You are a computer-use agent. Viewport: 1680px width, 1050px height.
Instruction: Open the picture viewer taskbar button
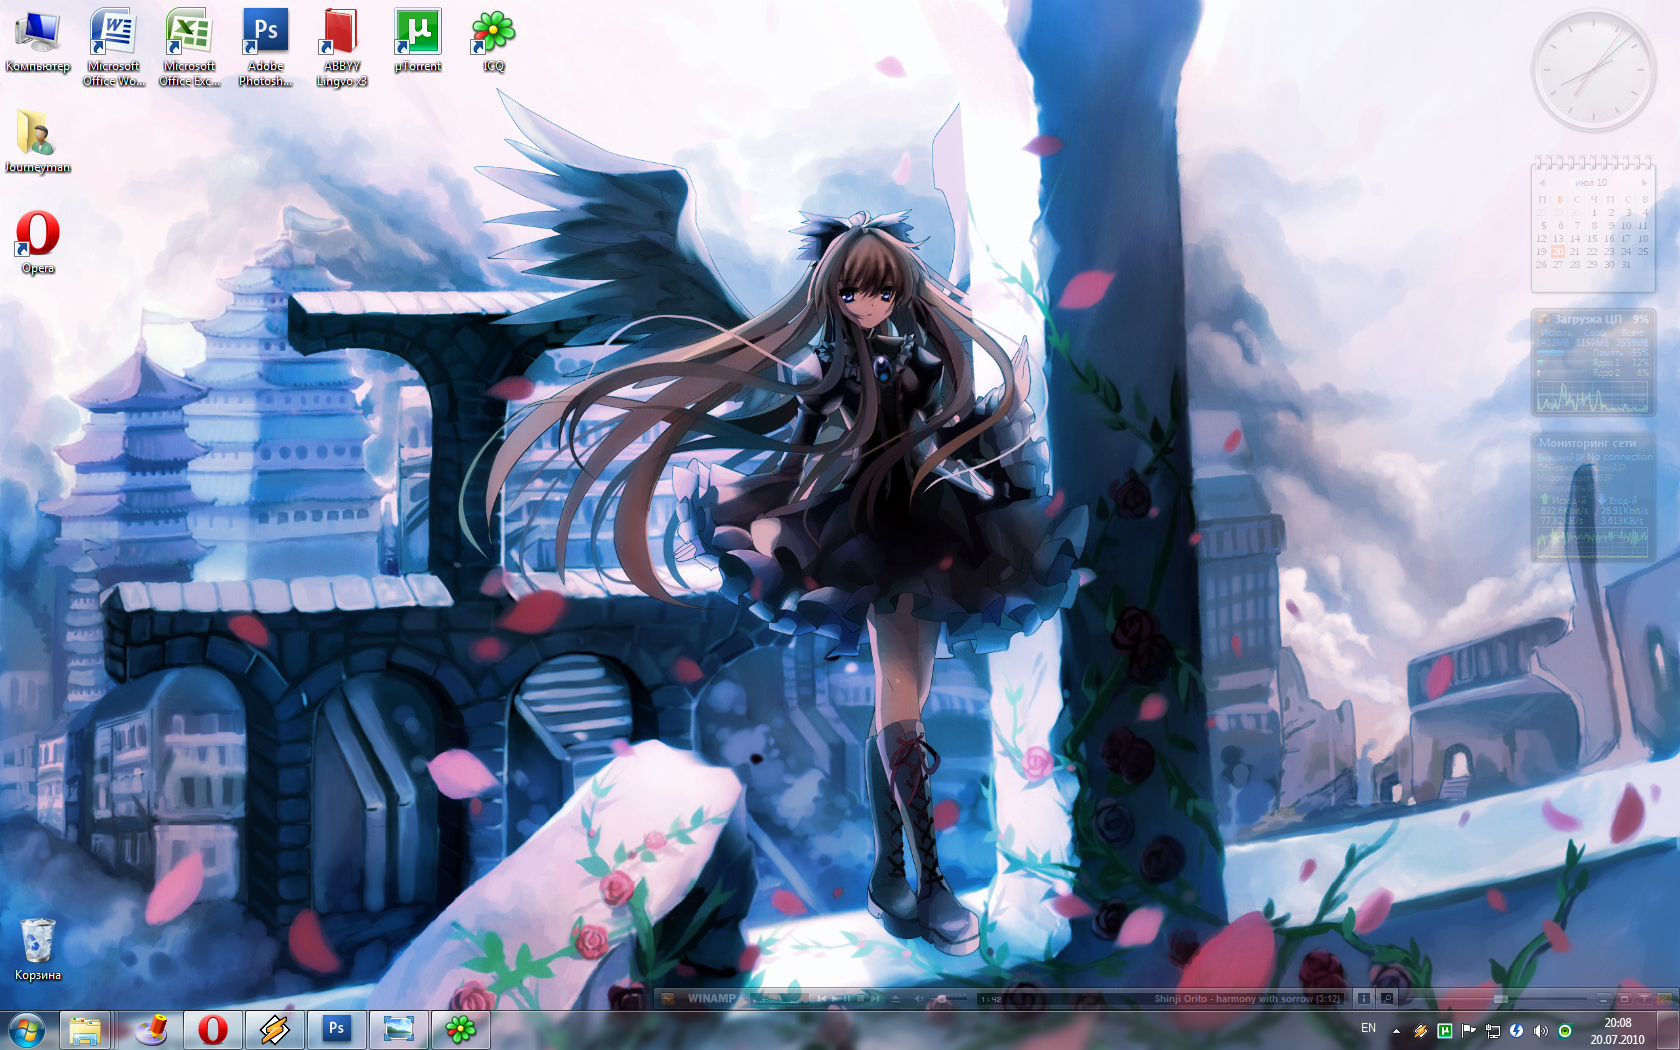point(399,1030)
